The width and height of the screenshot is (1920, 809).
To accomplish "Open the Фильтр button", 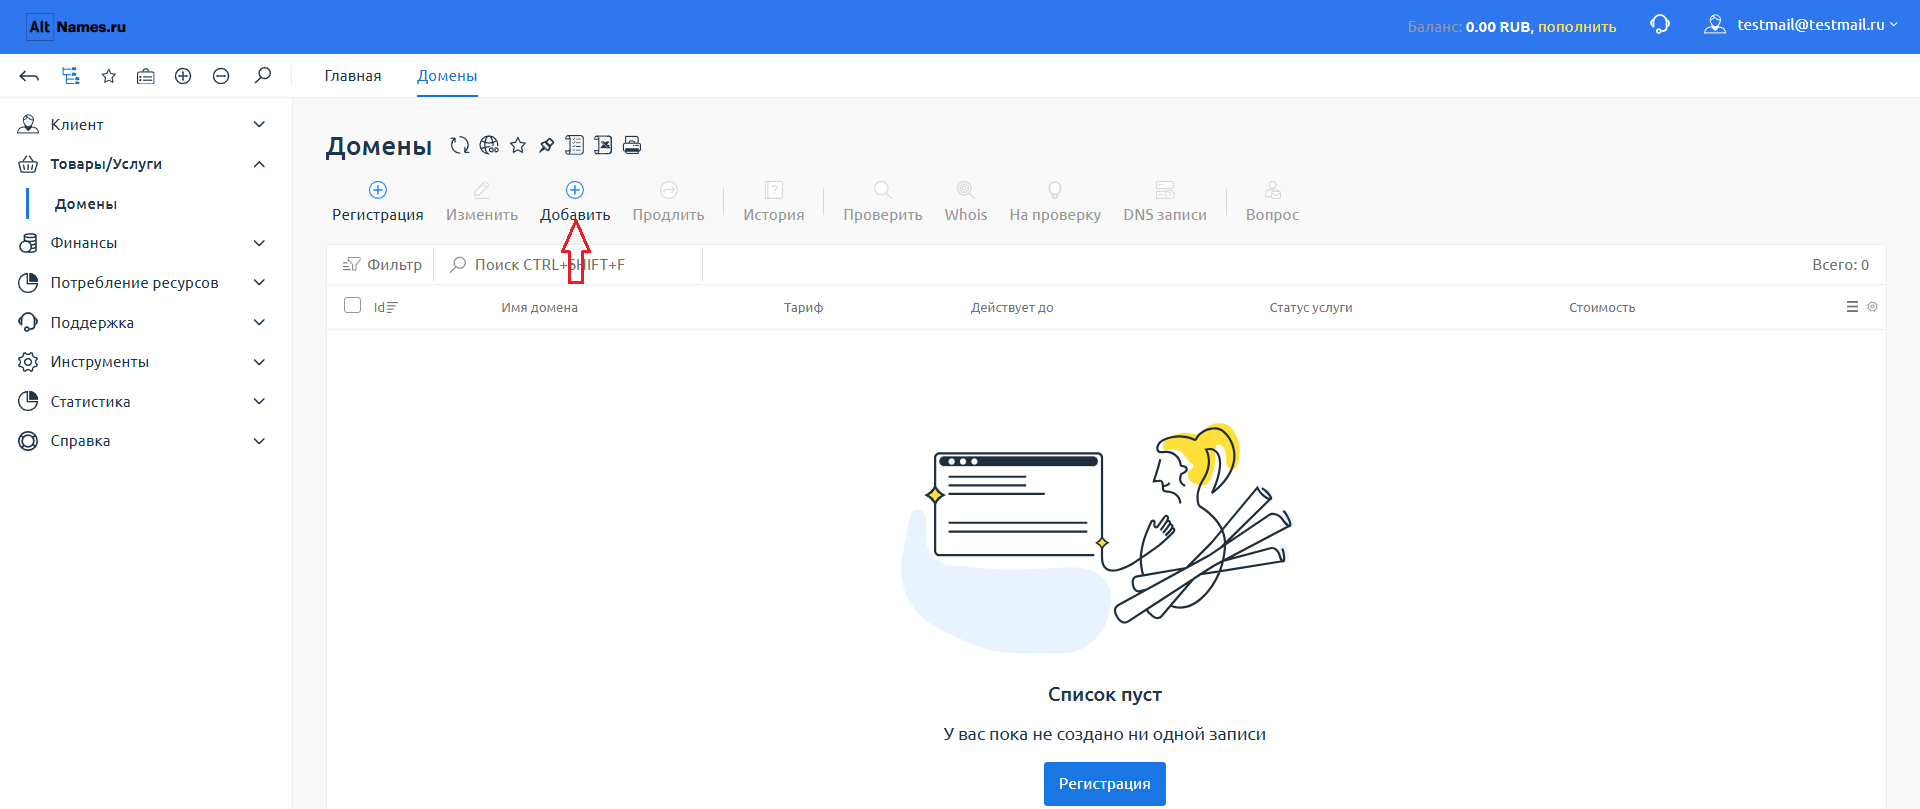I will pos(383,265).
